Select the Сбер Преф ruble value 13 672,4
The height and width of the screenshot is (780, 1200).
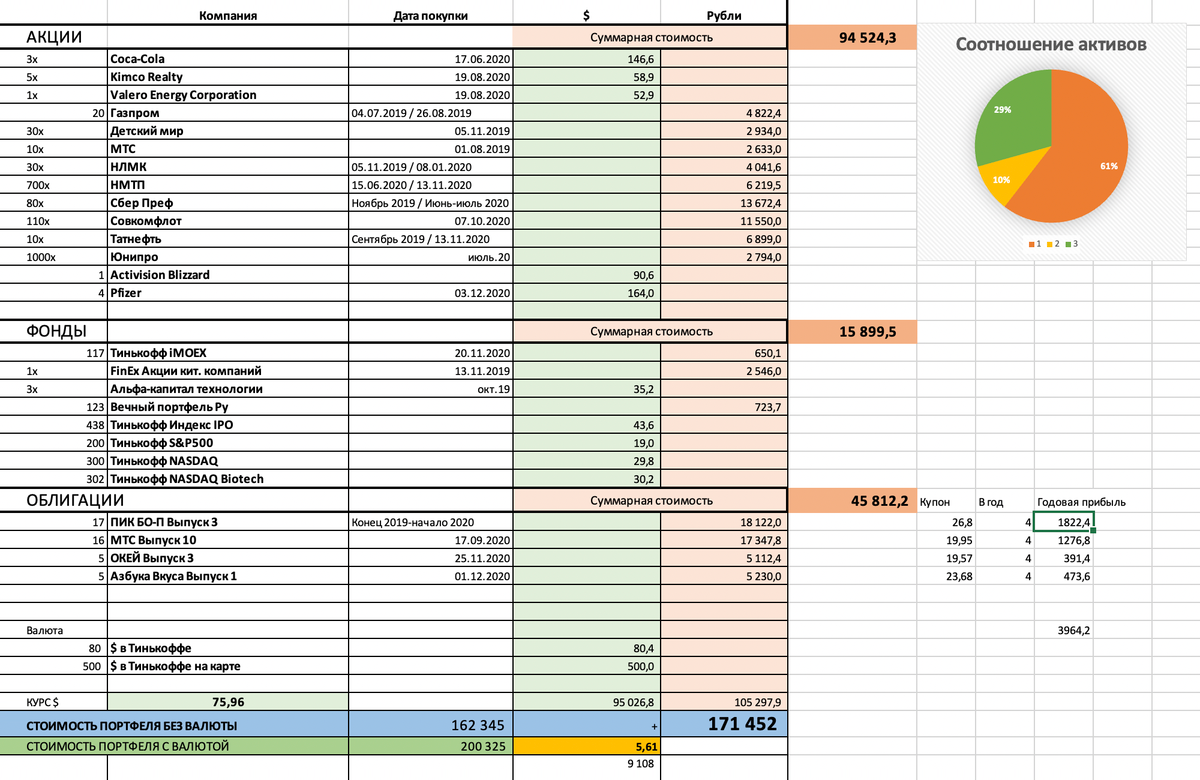[x=725, y=203]
